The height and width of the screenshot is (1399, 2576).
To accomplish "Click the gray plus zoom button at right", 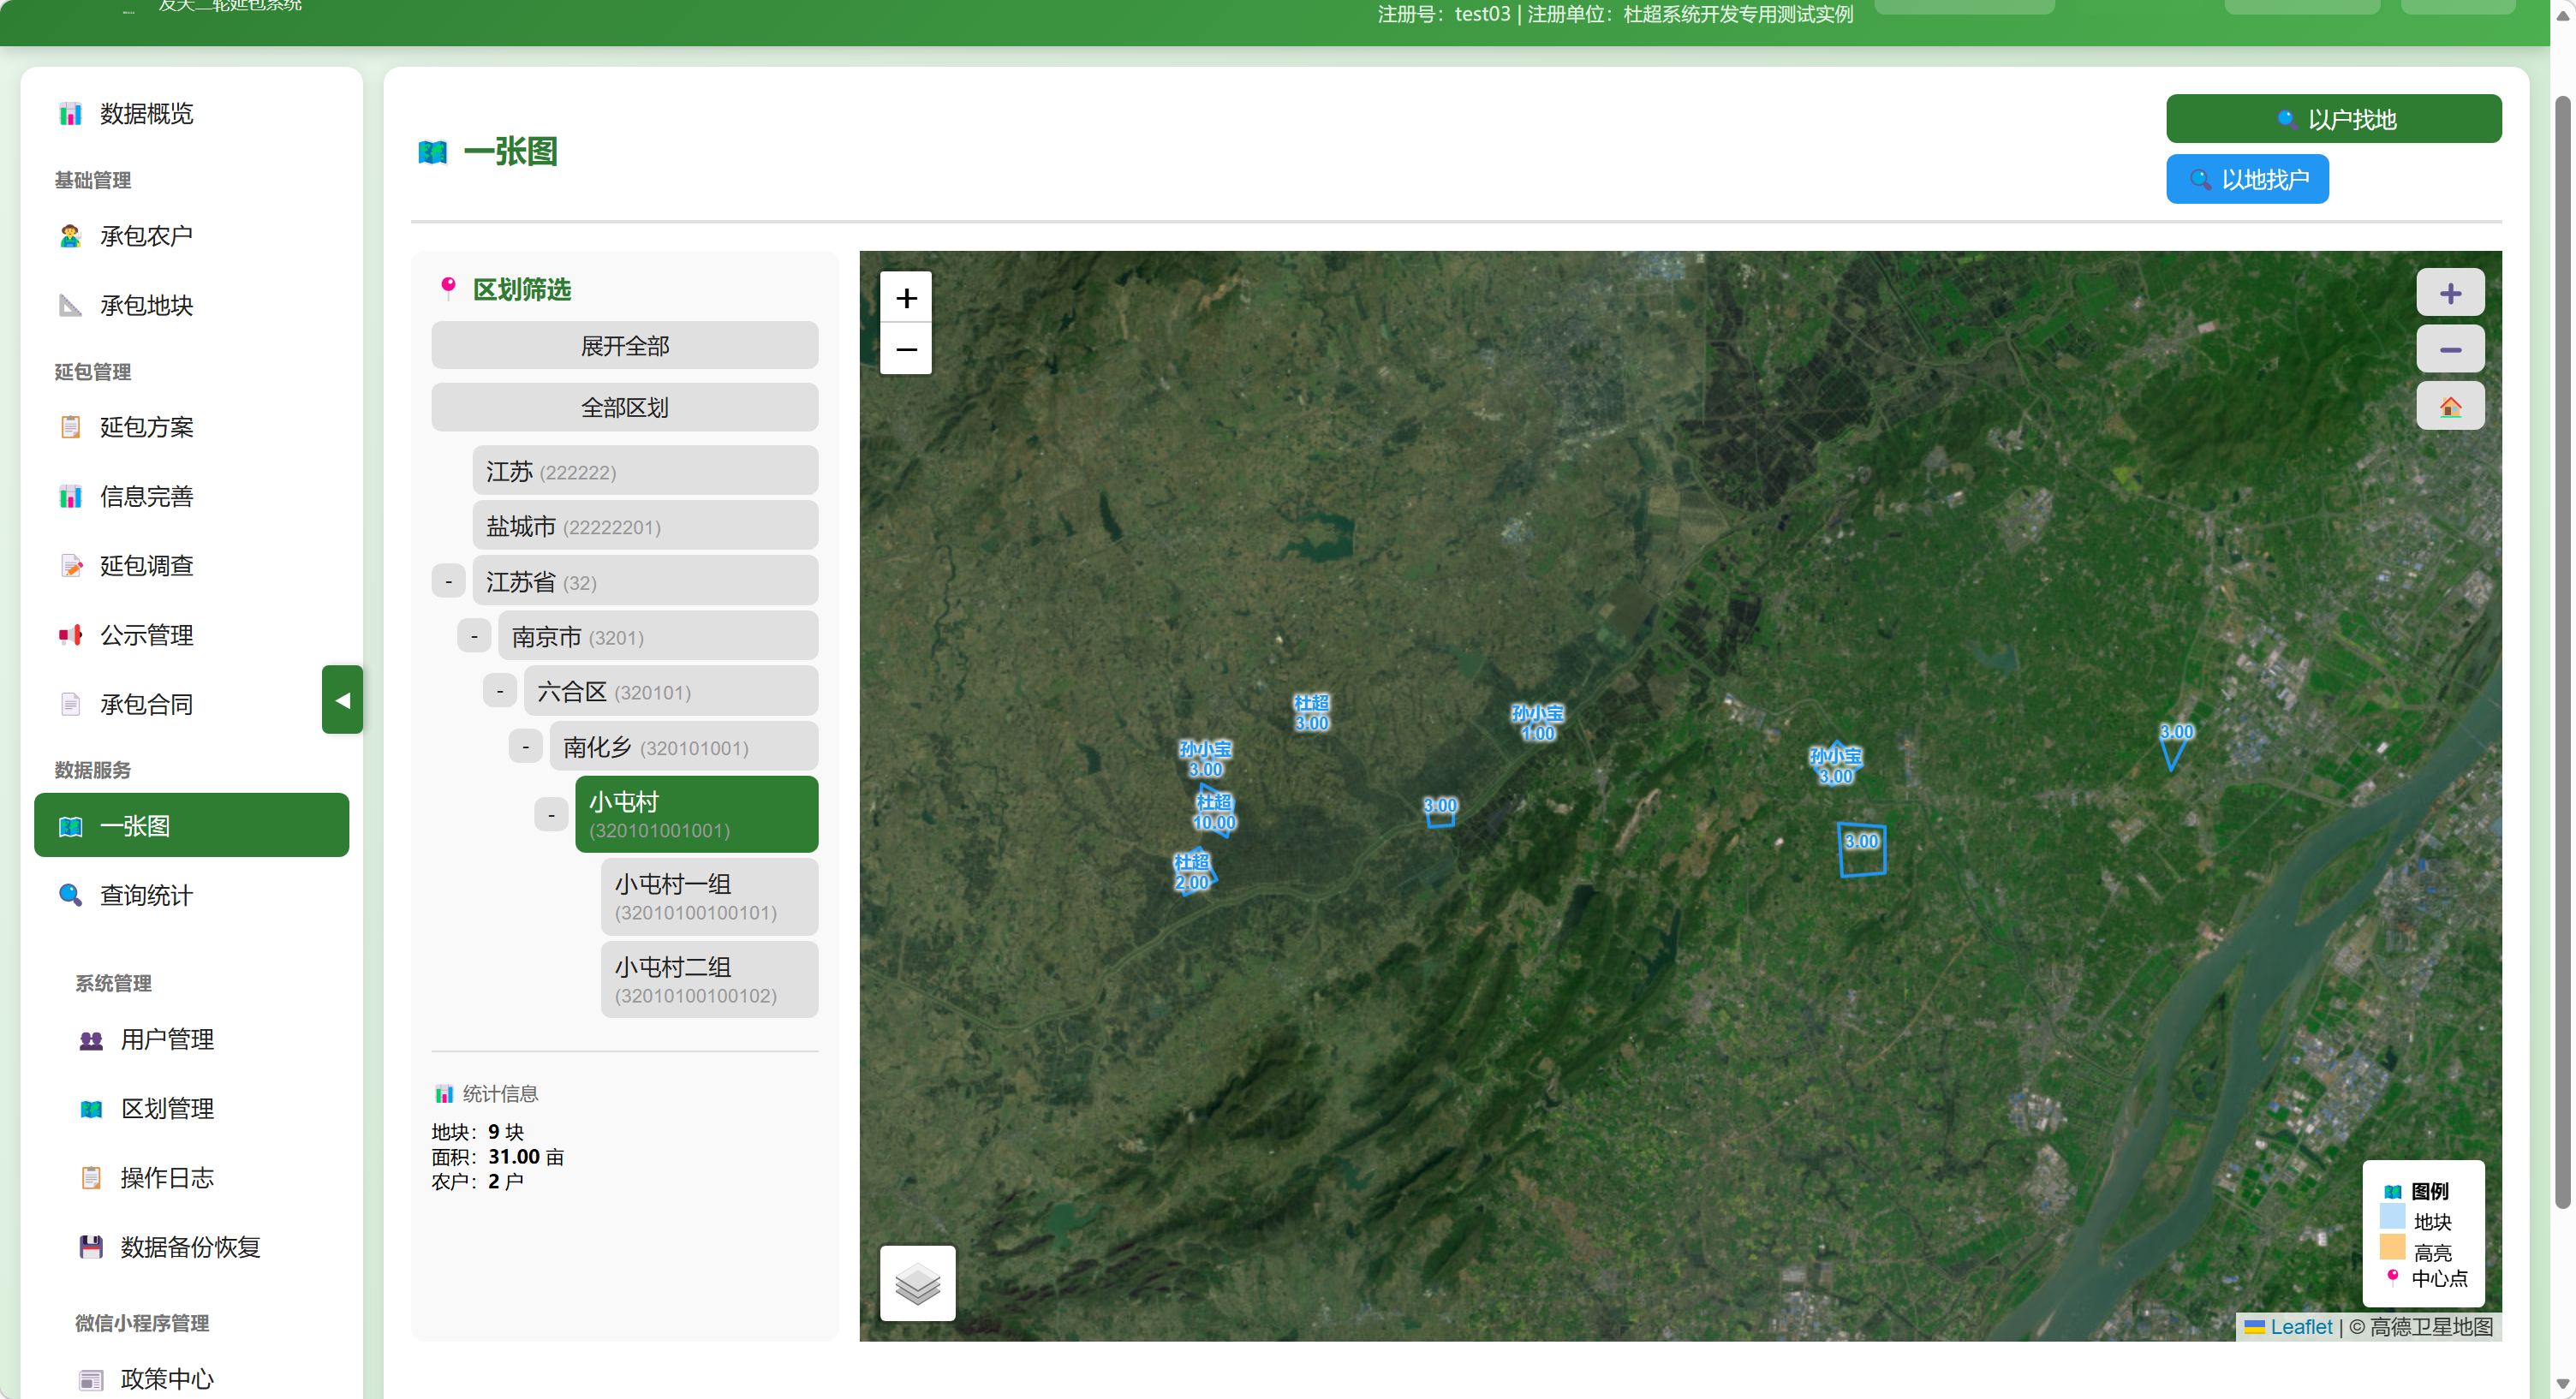I will [2449, 294].
